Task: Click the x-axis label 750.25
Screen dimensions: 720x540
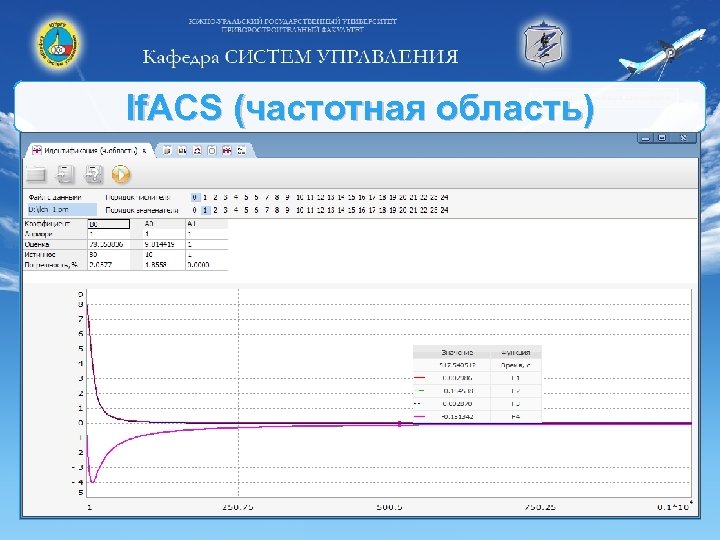Action: (540, 507)
